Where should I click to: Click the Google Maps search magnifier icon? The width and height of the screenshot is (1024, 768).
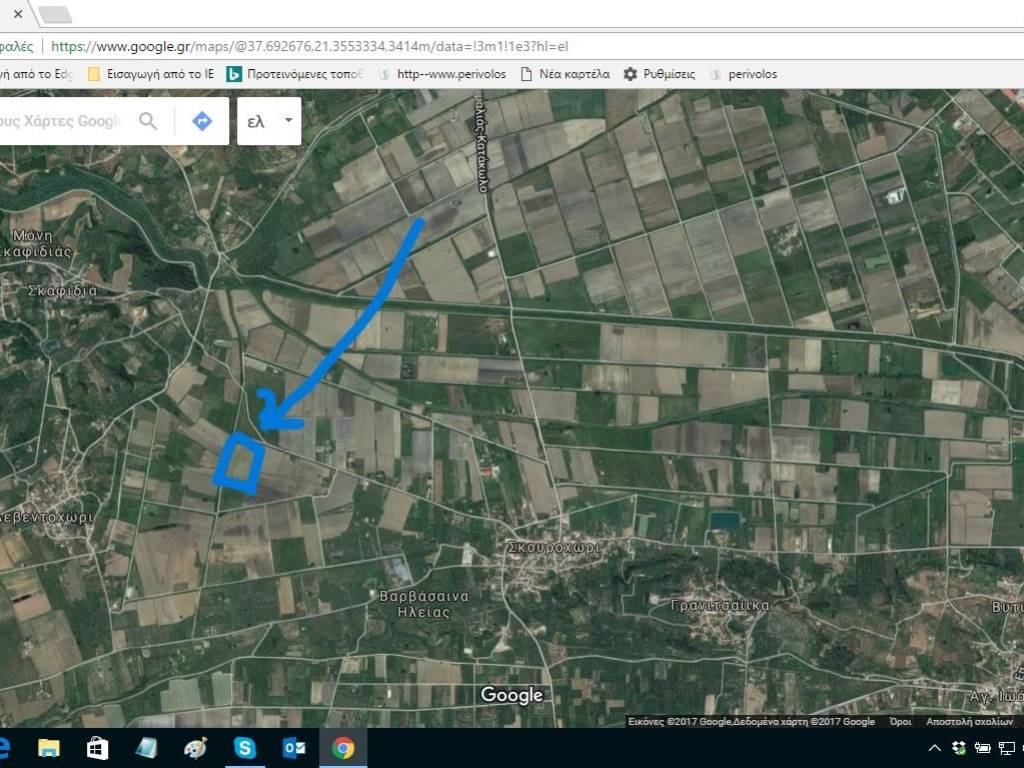148,121
